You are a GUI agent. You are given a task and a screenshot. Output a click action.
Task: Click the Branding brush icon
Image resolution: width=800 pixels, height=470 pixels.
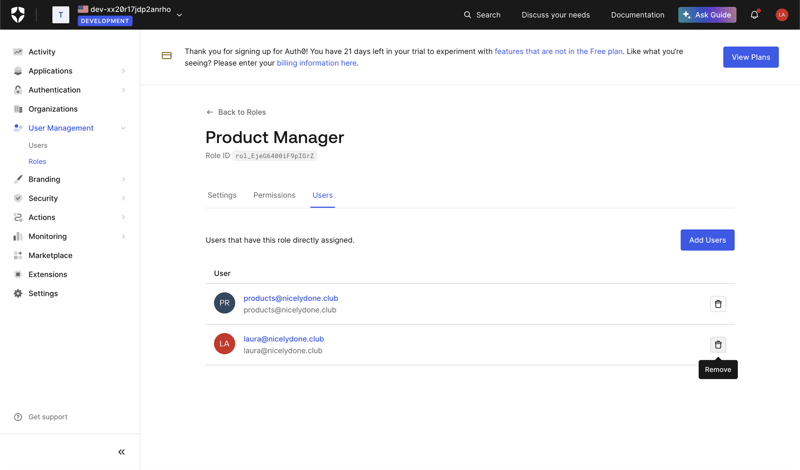point(18,179)
